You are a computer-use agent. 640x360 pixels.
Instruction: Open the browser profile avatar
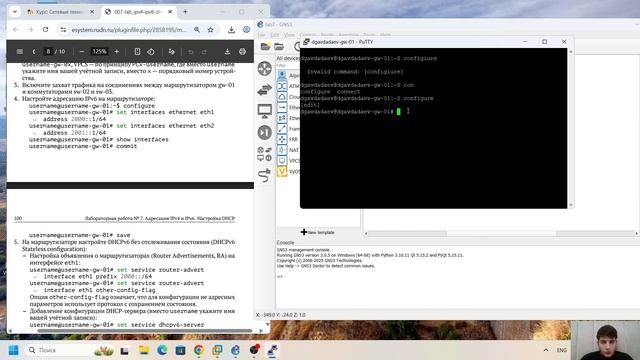(x=246, y=30)
